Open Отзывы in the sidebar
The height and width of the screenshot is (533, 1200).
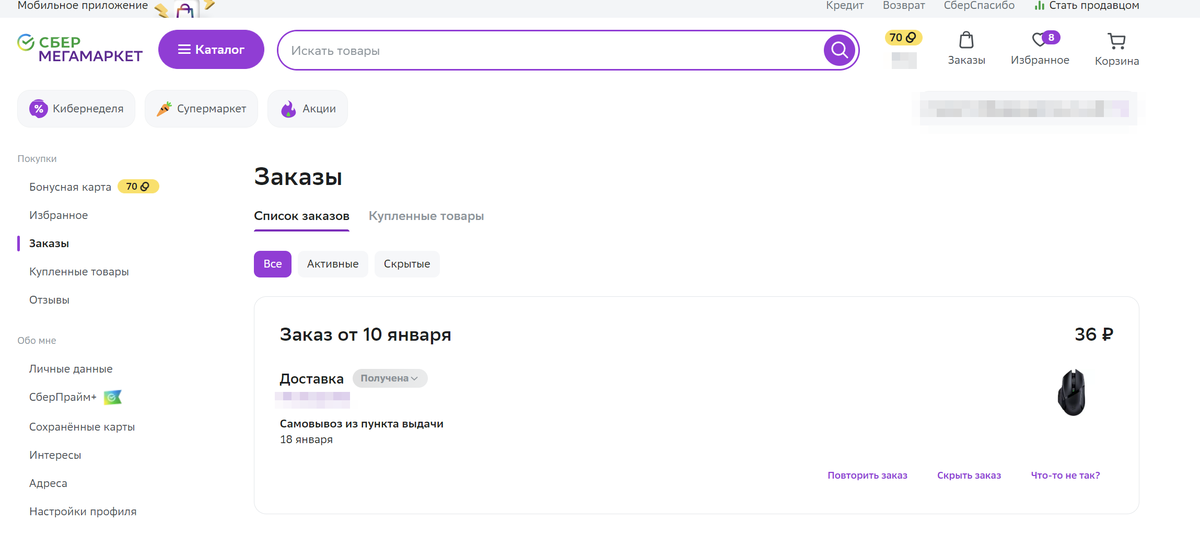click(49, 300)
